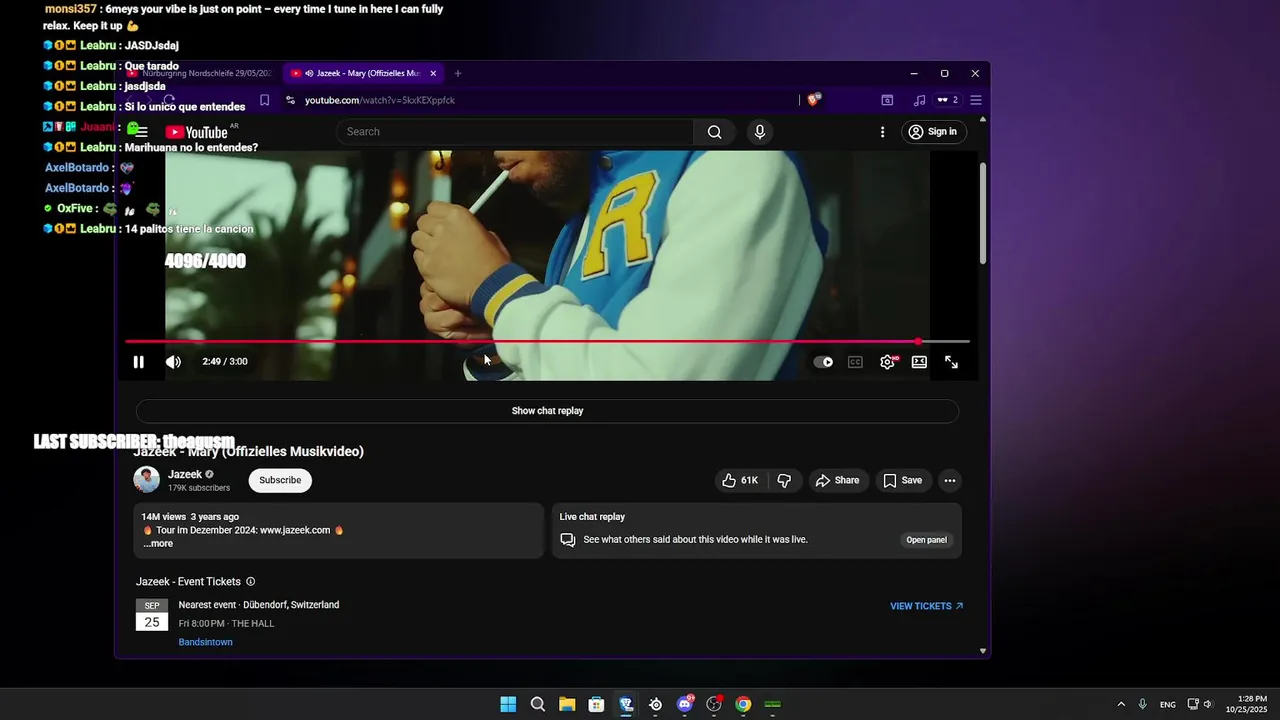Open the www.jazeek.com link in the description
The width and height of the screenshot is (1280, 720).
tap(295, 530)
